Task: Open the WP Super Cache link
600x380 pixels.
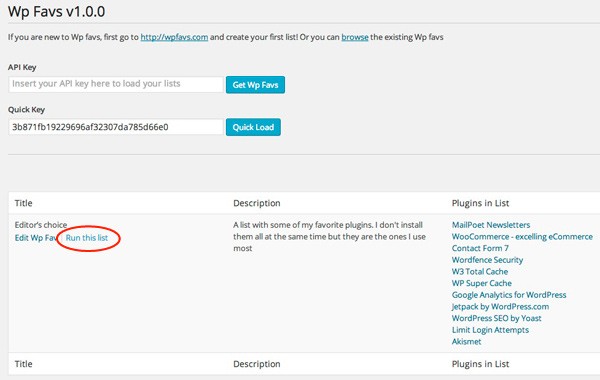Action: point(481,283)
